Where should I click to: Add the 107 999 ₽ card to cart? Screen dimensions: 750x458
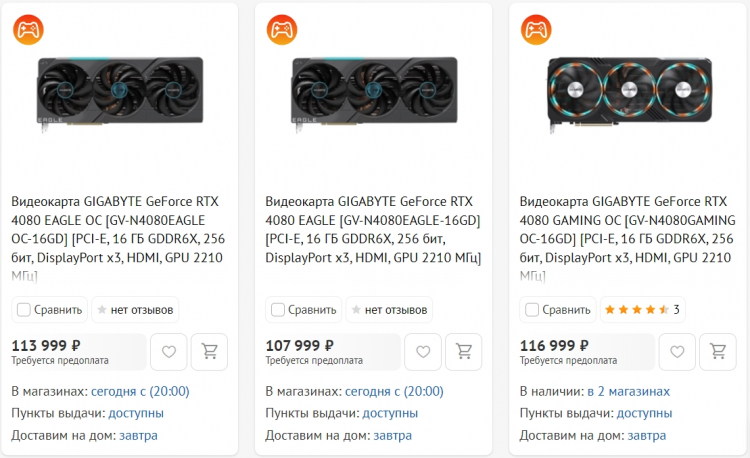pos(463,352)
